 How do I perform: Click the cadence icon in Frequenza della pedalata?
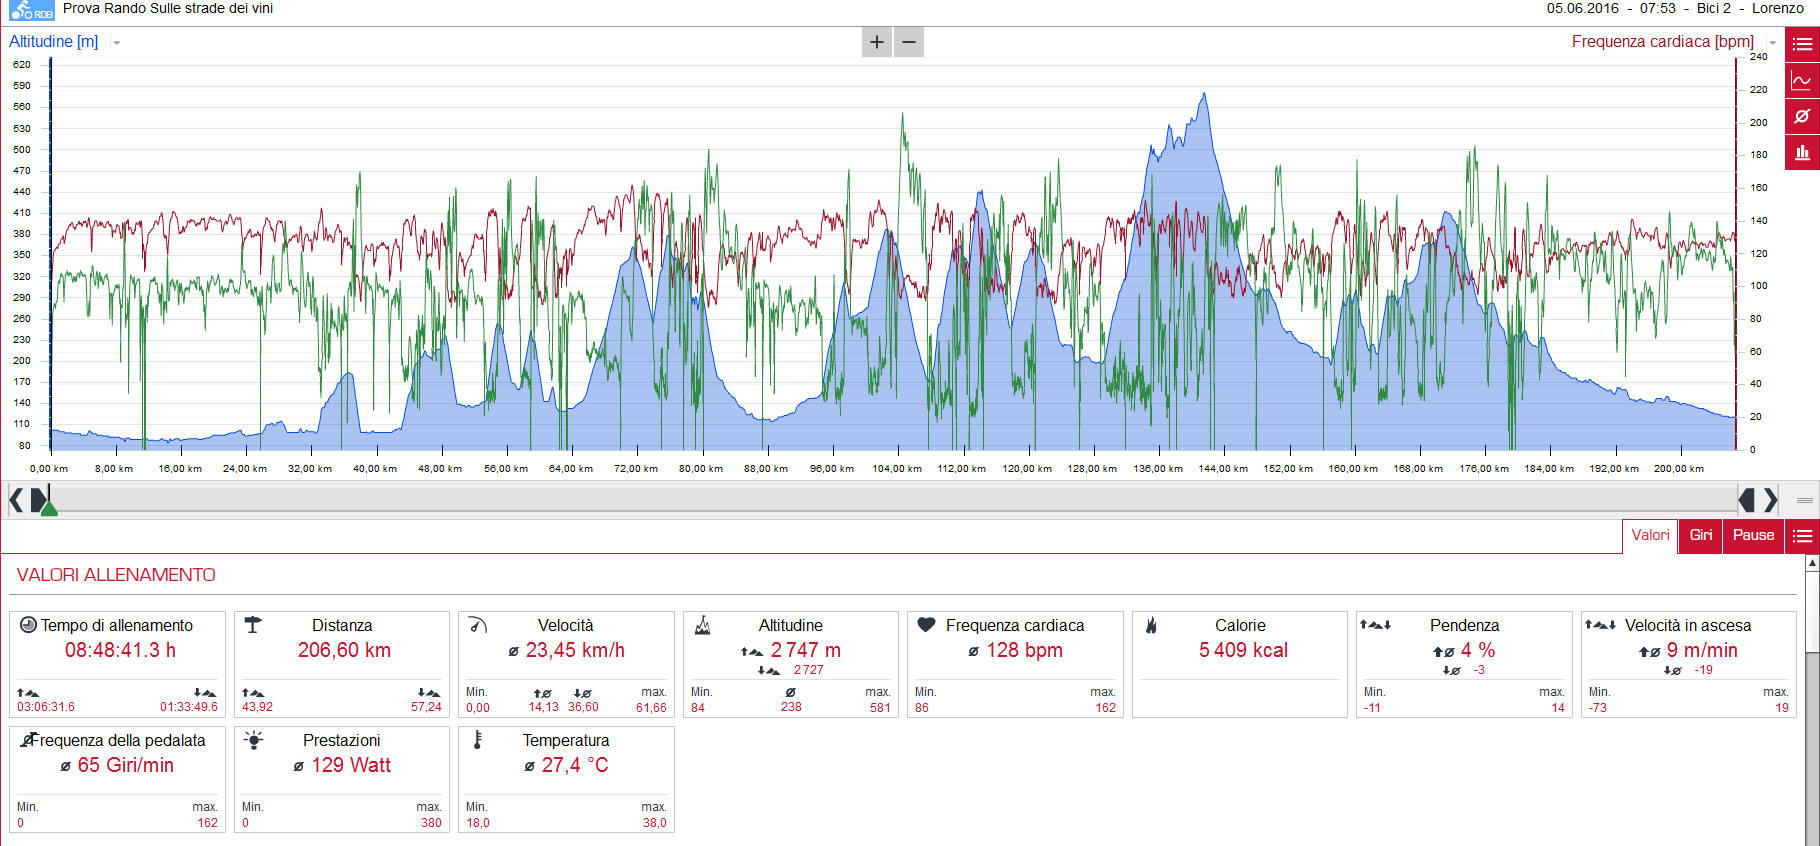(28, 740)
